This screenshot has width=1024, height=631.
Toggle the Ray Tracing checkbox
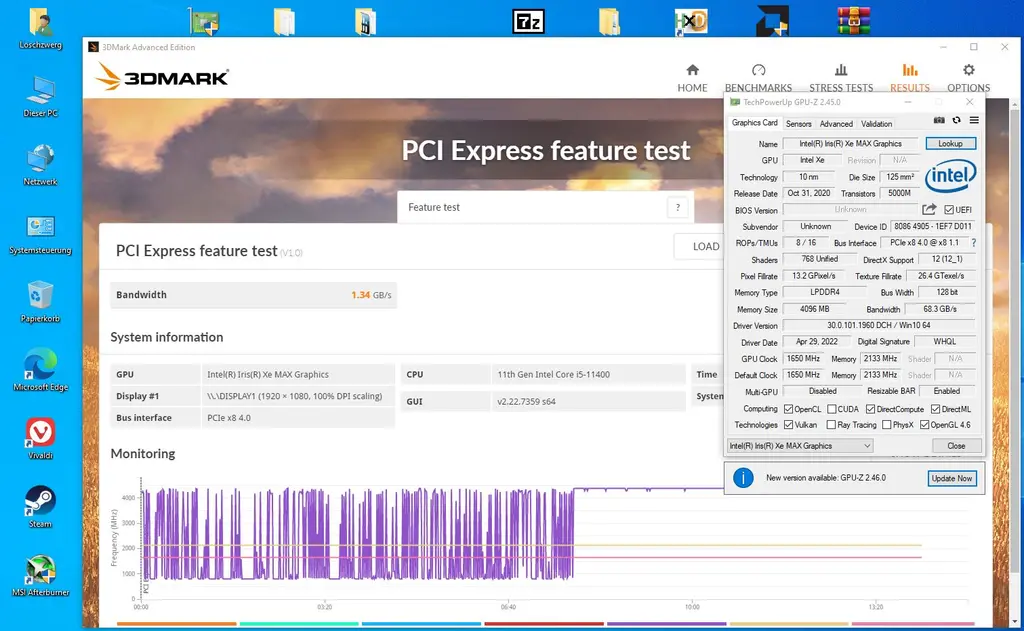(832, 425)
